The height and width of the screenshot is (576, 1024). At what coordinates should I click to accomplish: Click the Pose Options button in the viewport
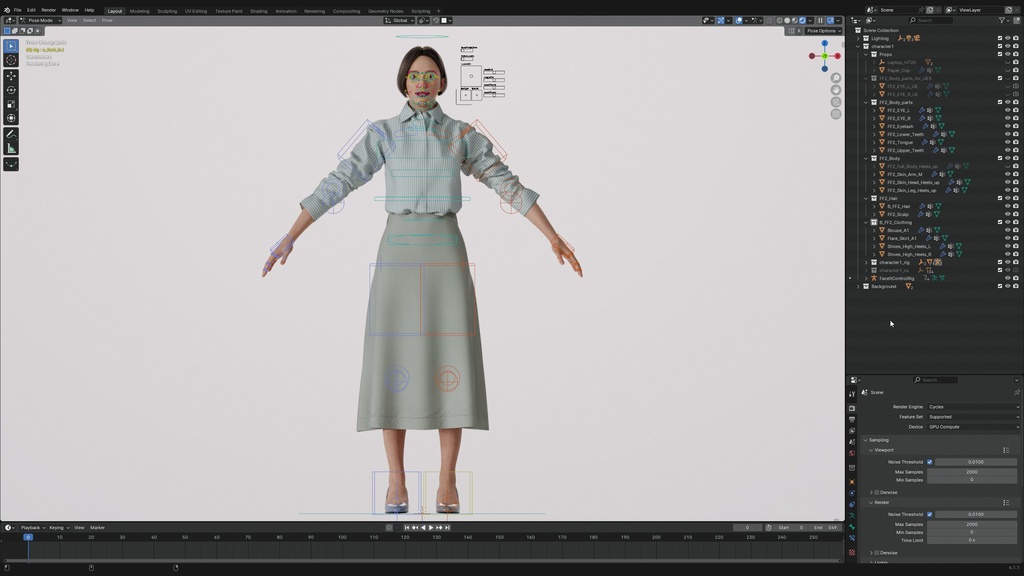pos(820,30)
